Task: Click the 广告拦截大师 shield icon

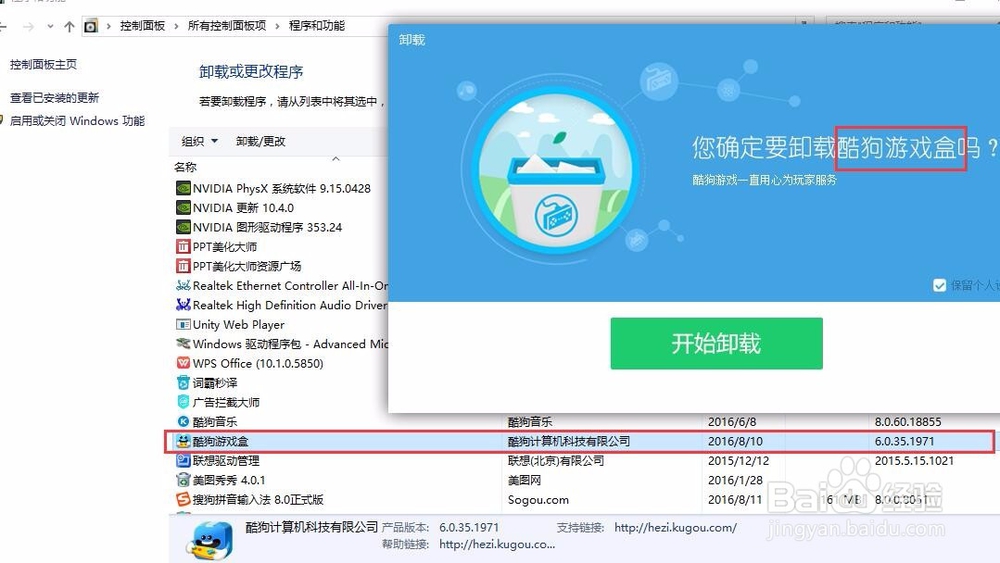Action: (x=183, y=402)
